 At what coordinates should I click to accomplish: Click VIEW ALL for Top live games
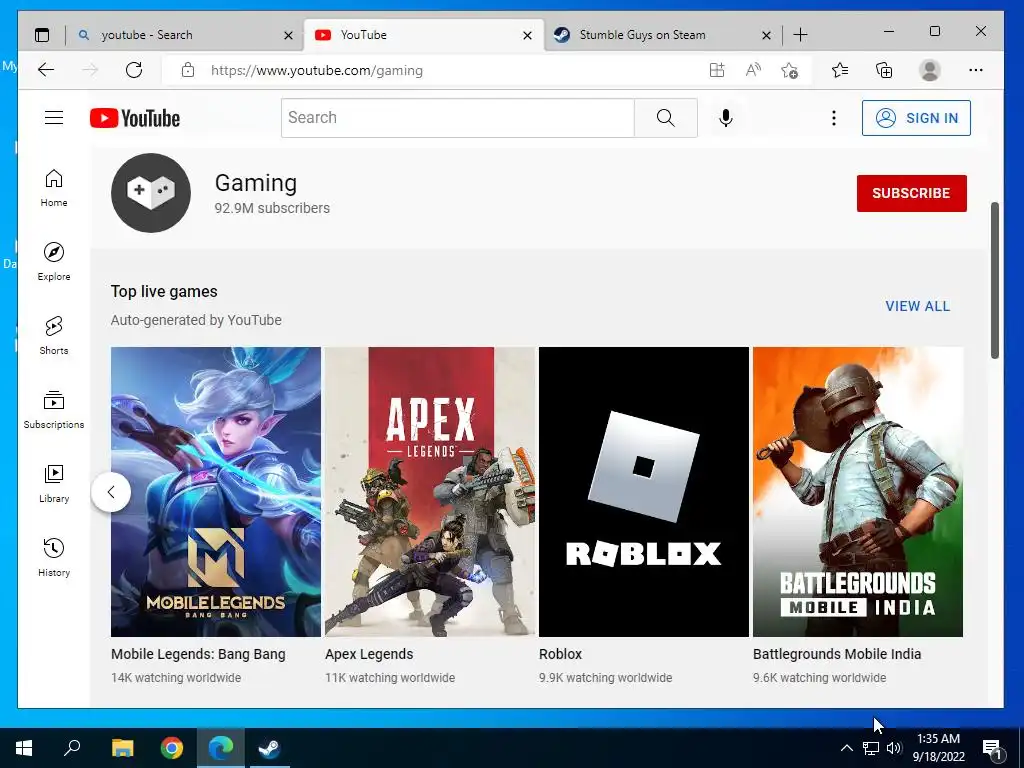(917, 306)
